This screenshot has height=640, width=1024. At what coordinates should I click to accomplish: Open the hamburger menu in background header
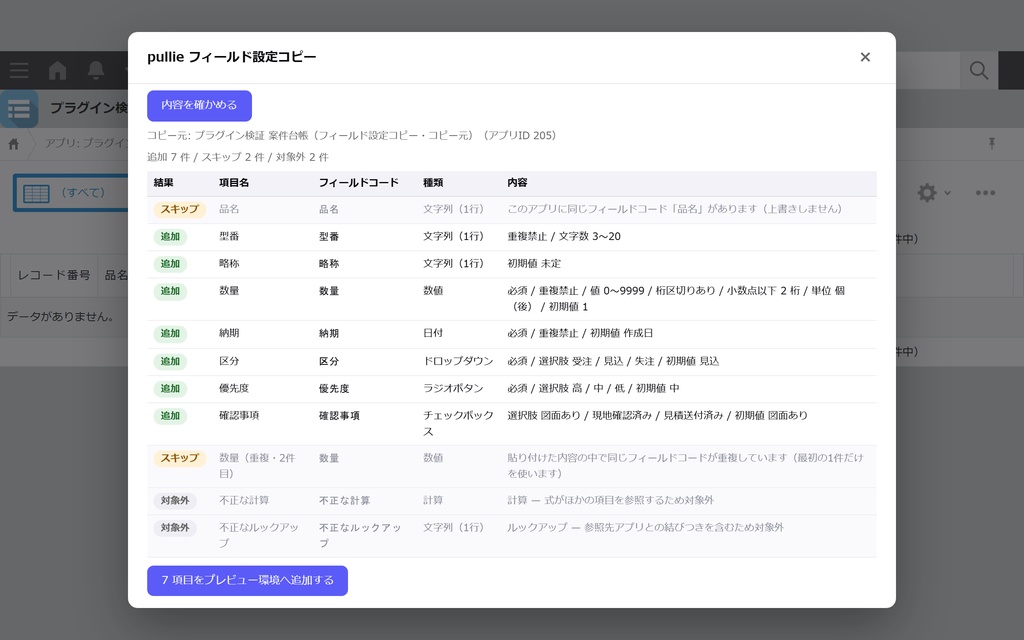pyautogui.click(x=19, y=71)
